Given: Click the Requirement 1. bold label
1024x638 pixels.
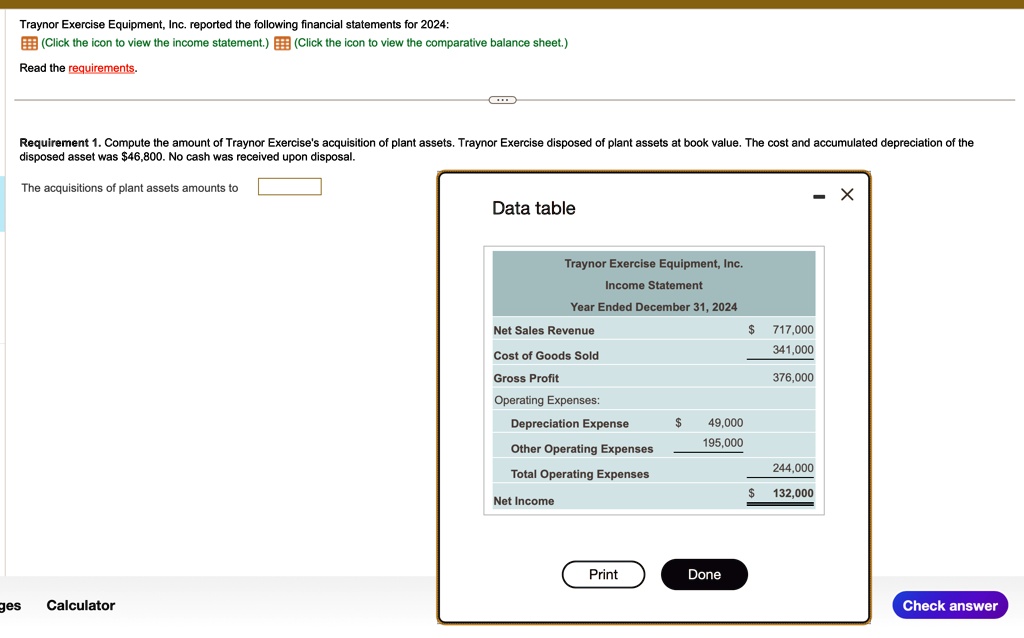Looking at the screenshot, I should [x=60, y=142].
